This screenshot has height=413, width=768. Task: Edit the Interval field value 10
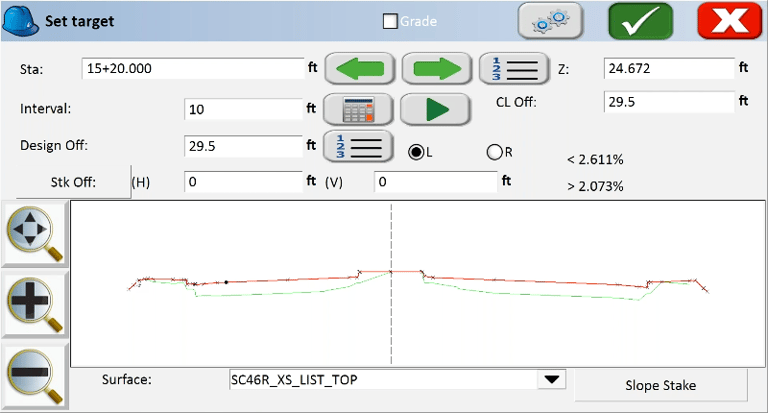coord(243,109)
